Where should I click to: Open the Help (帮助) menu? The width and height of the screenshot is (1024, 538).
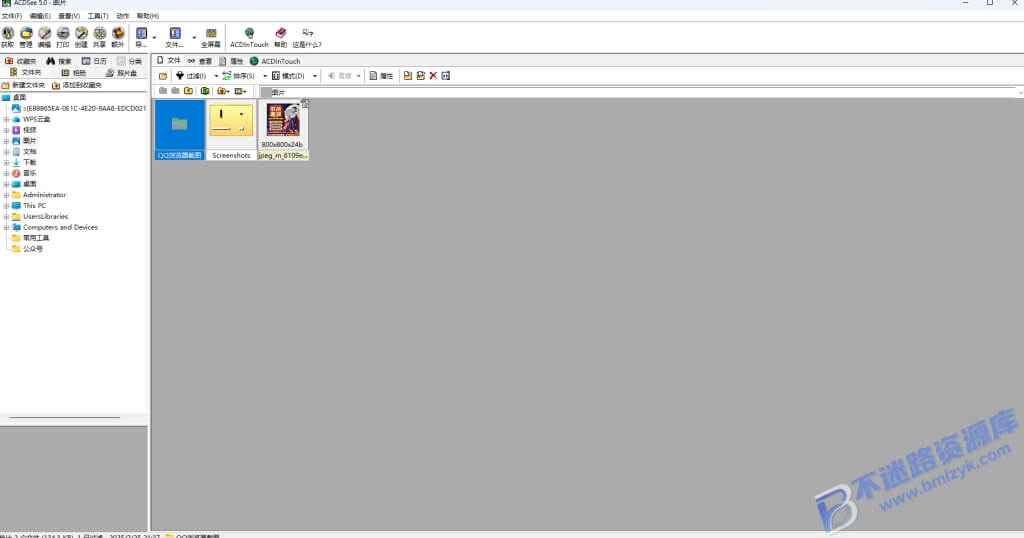148,16
